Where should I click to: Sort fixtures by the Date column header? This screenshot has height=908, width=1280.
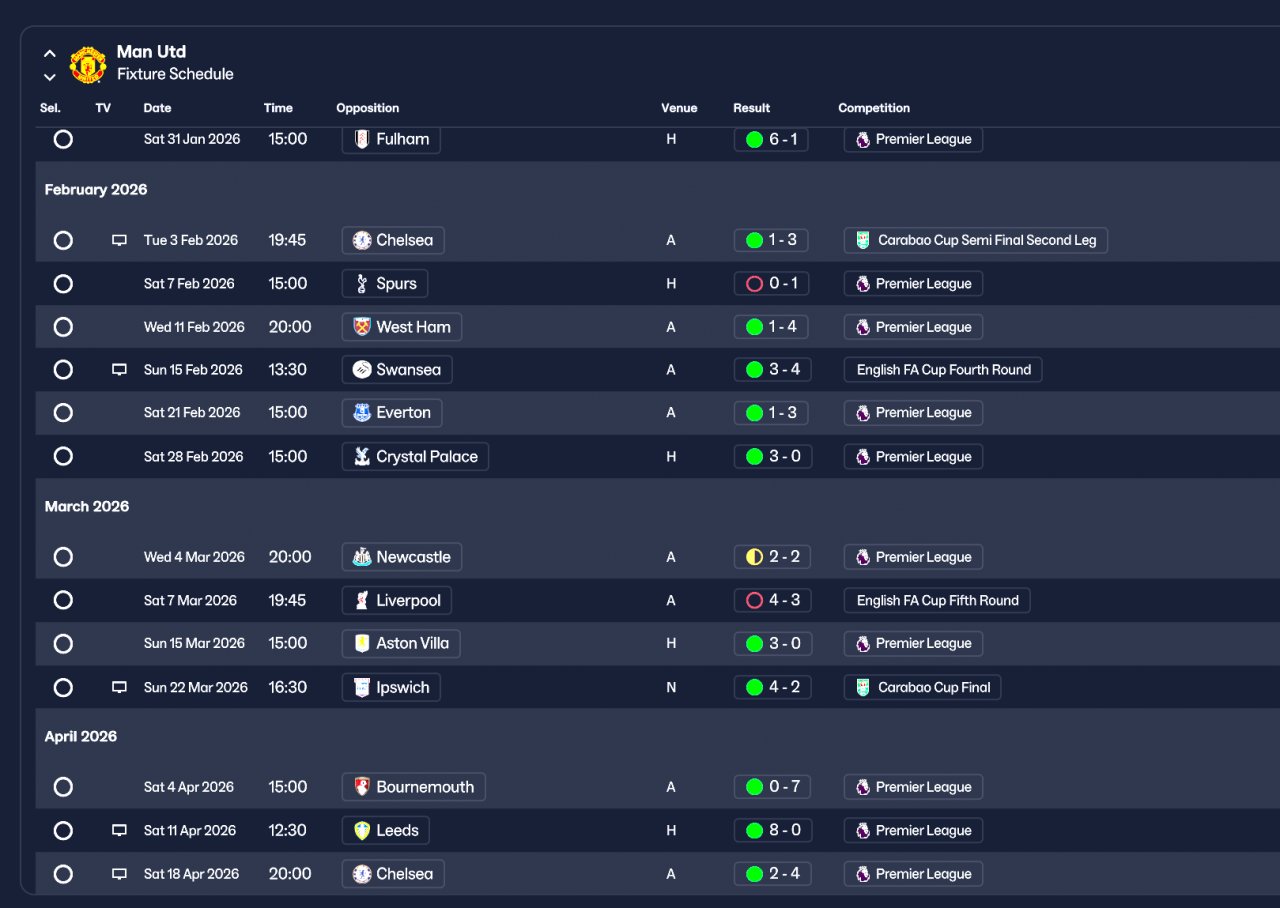coord(157,108)
